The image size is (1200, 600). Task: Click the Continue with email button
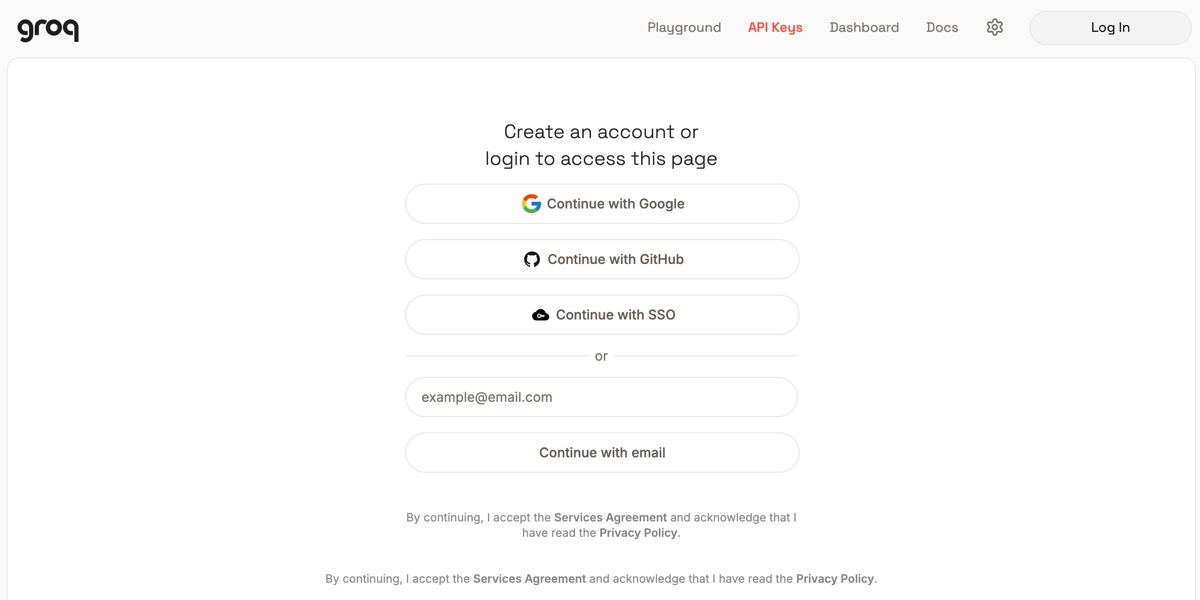point(601,452)
